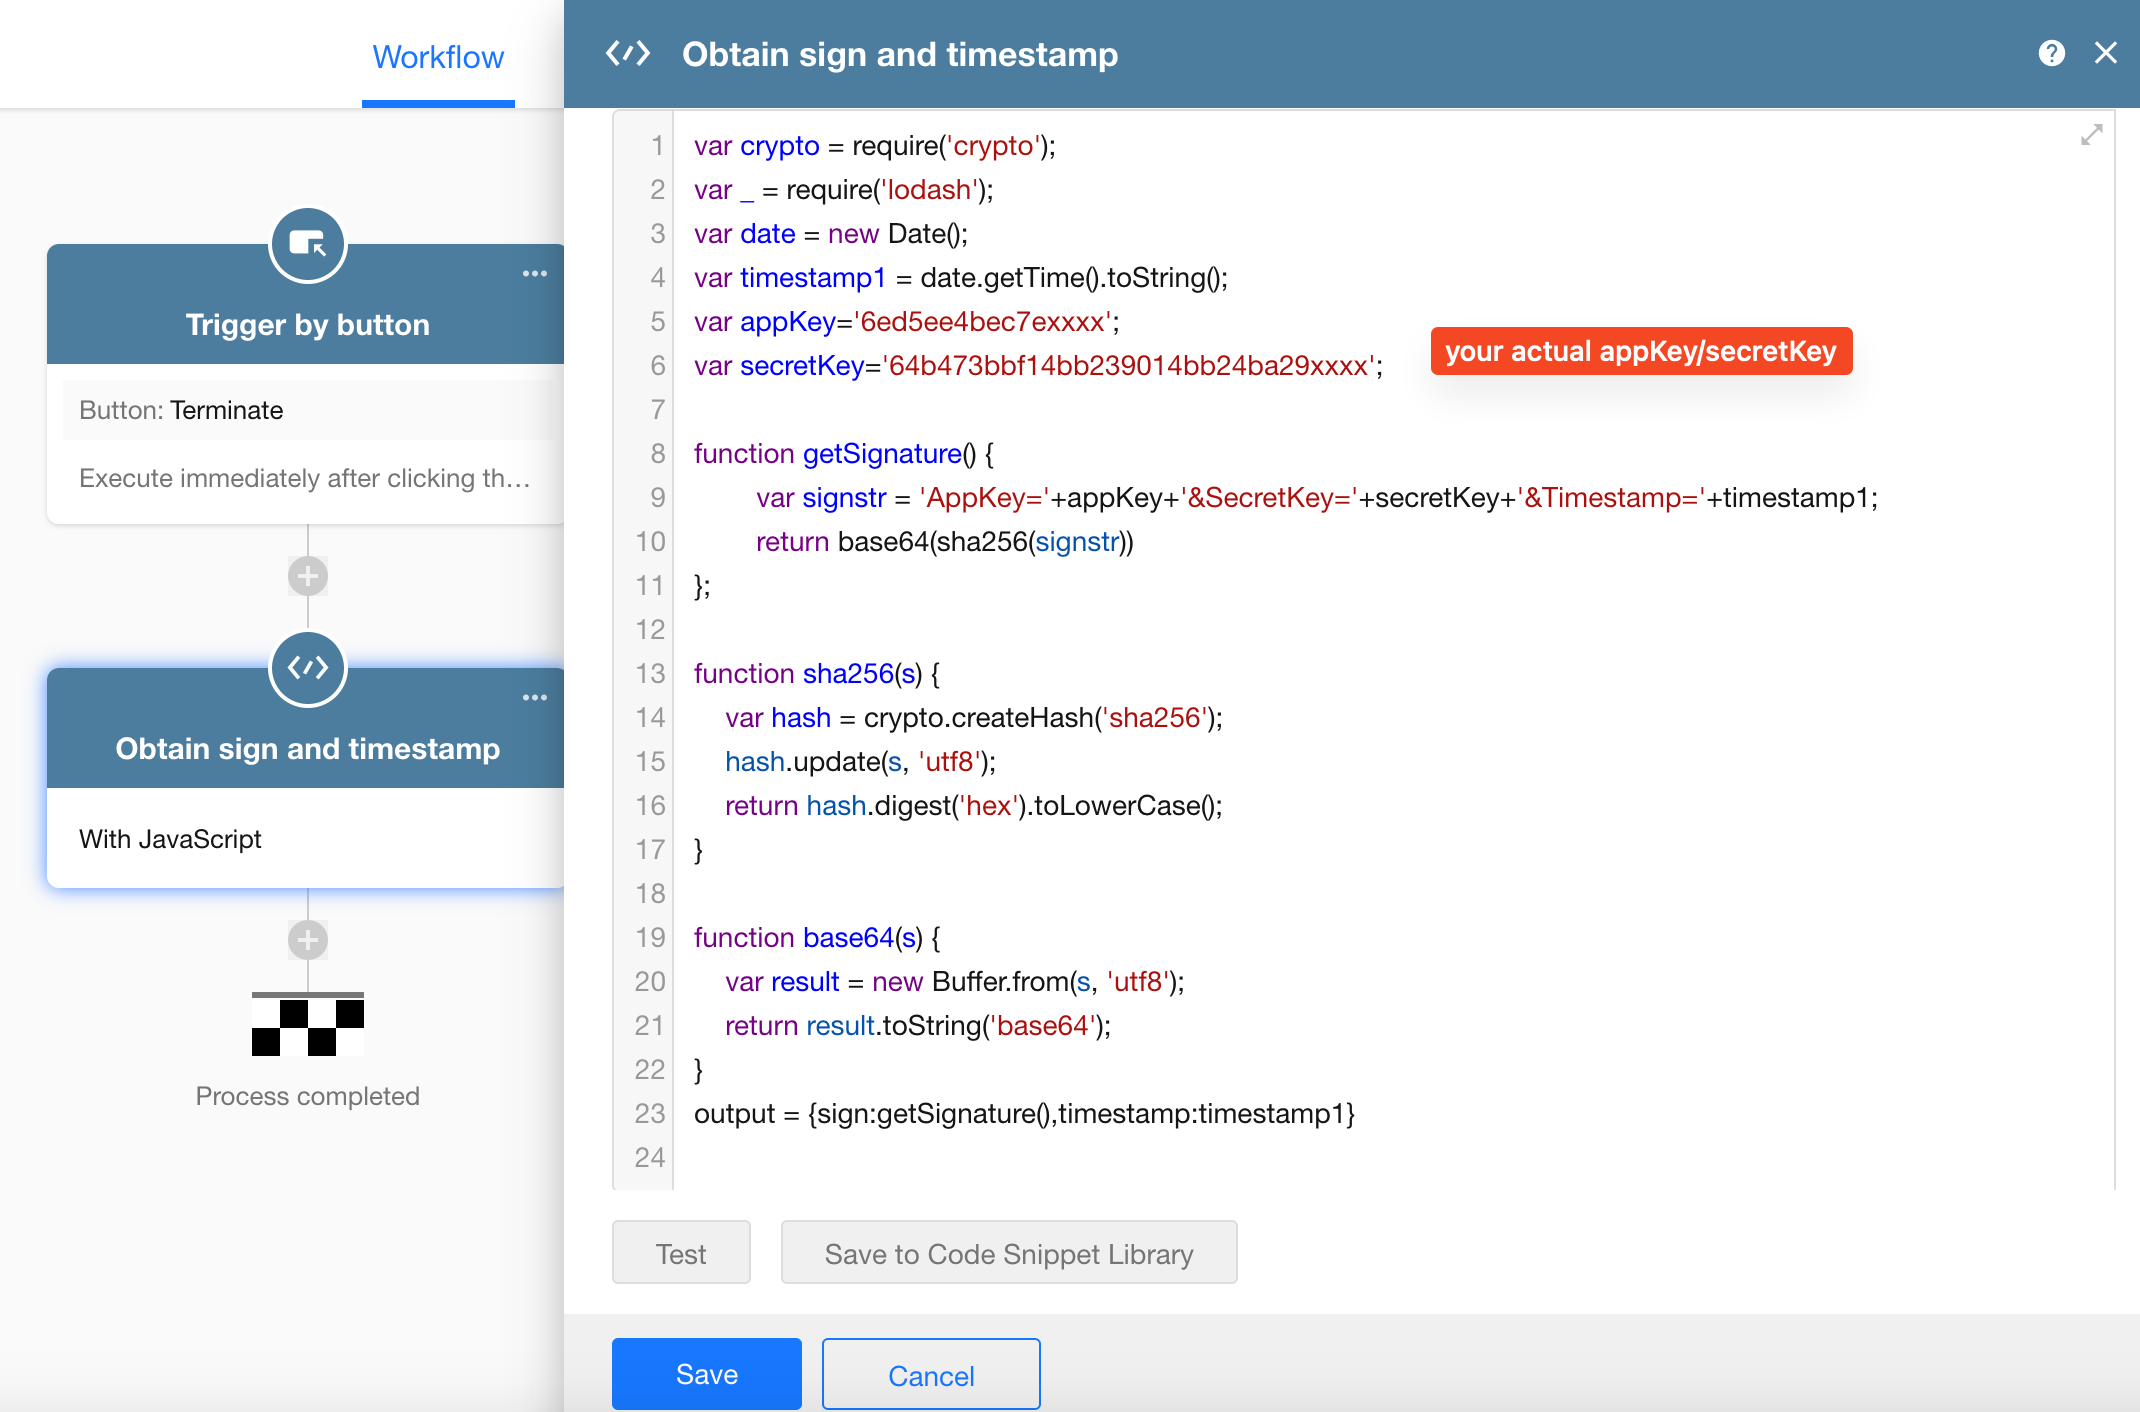Click the blue Save button
Viewport: 2140px width, 1412px height.
706,1374
